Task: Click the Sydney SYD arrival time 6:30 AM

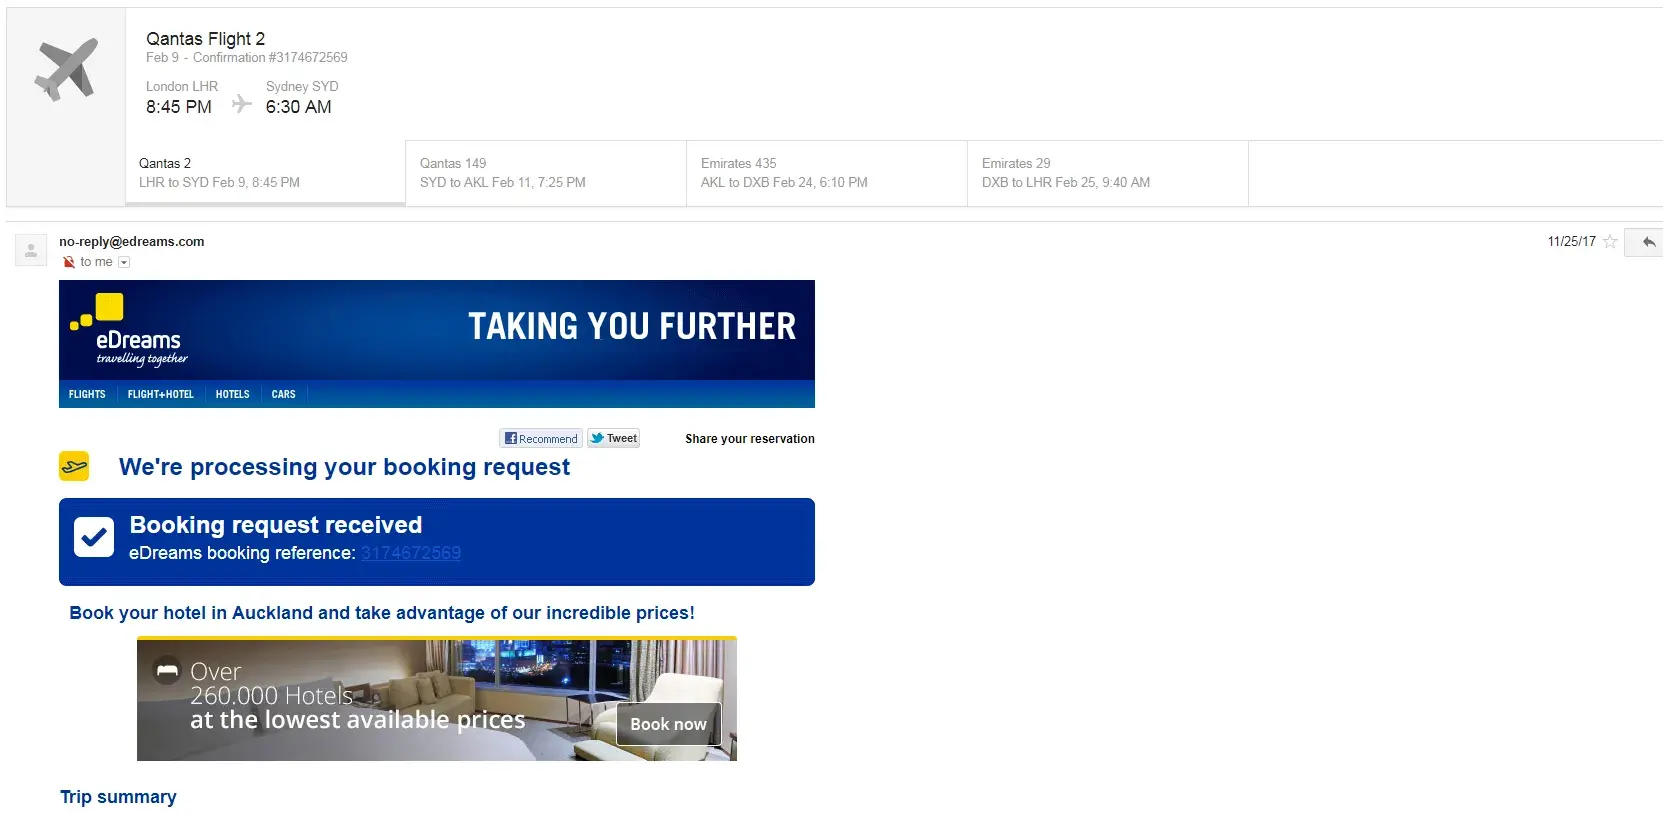Action: click(x=299, y=107)
